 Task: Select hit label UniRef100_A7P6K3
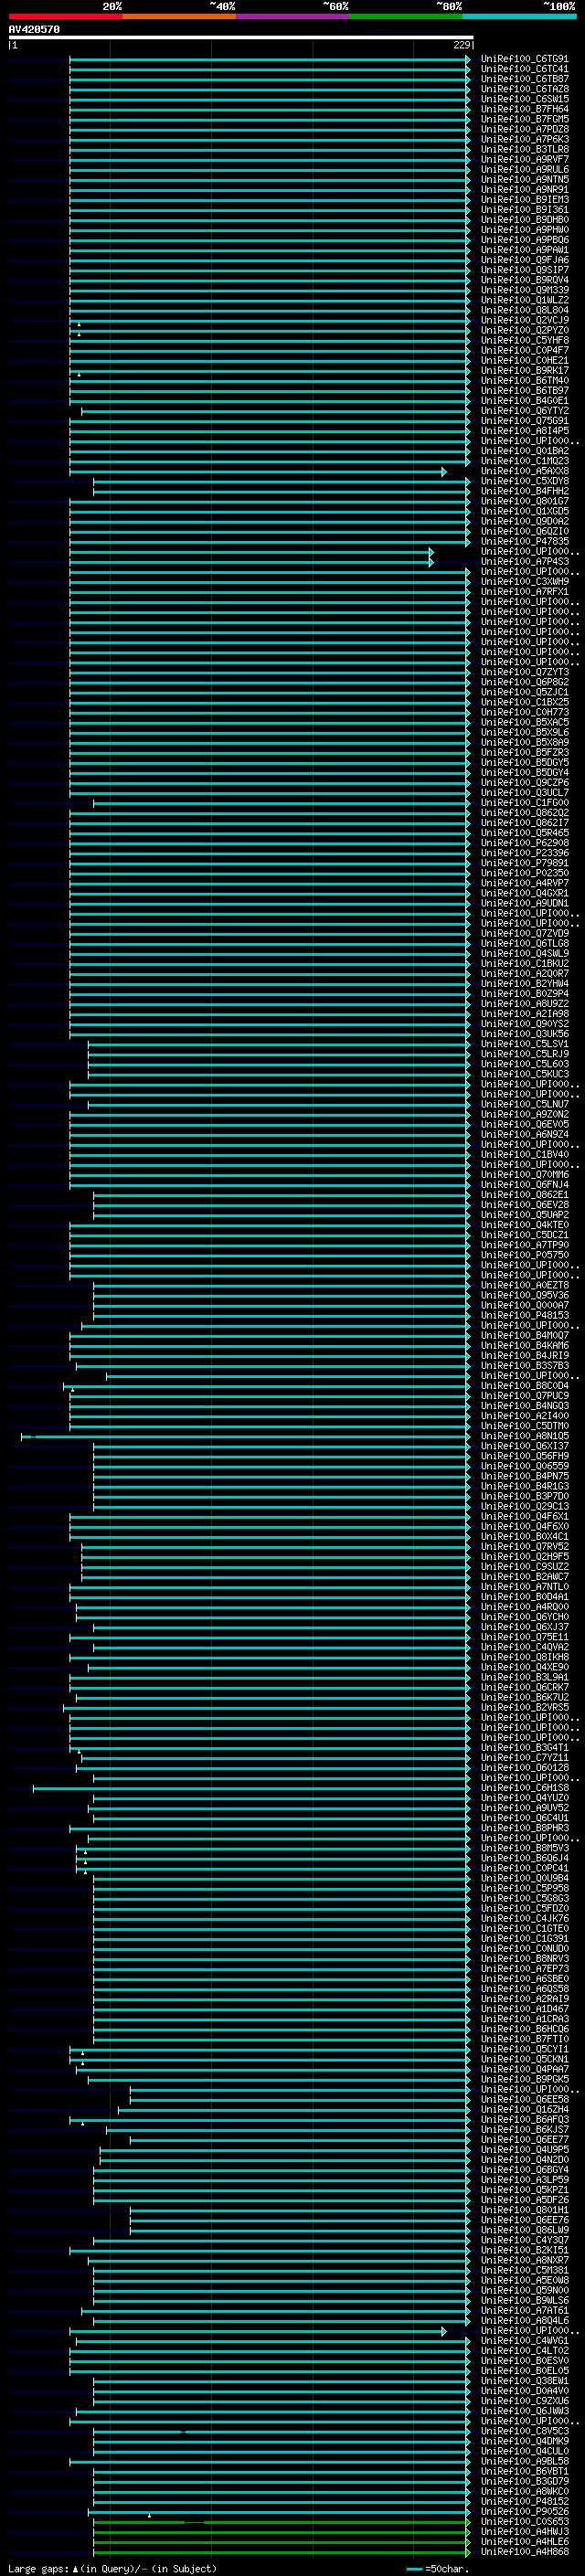[525, 140]
